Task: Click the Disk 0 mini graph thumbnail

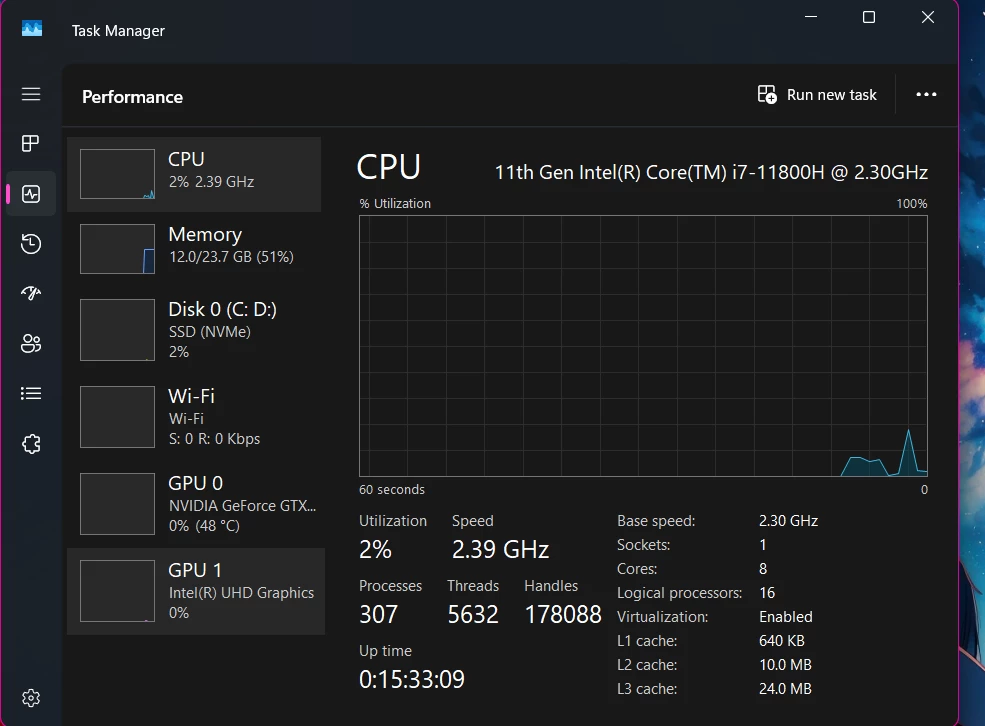Action: click(x=117, y=330)
